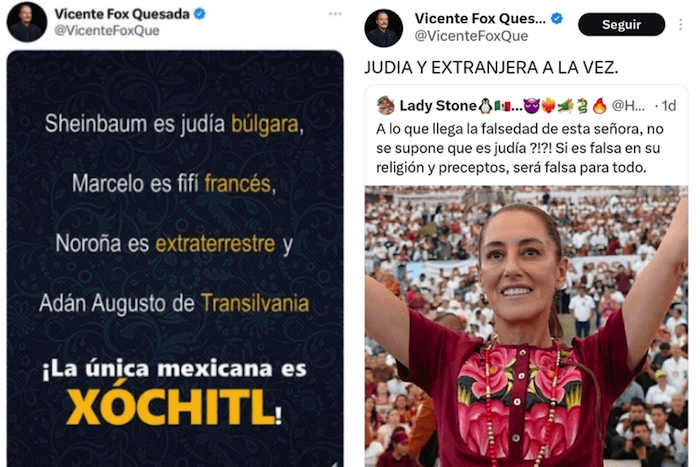The height and width of the screenshot is (467, 700).
Task: Open Vicente Fox Quesada profile name link
Action: click(122, 14)
